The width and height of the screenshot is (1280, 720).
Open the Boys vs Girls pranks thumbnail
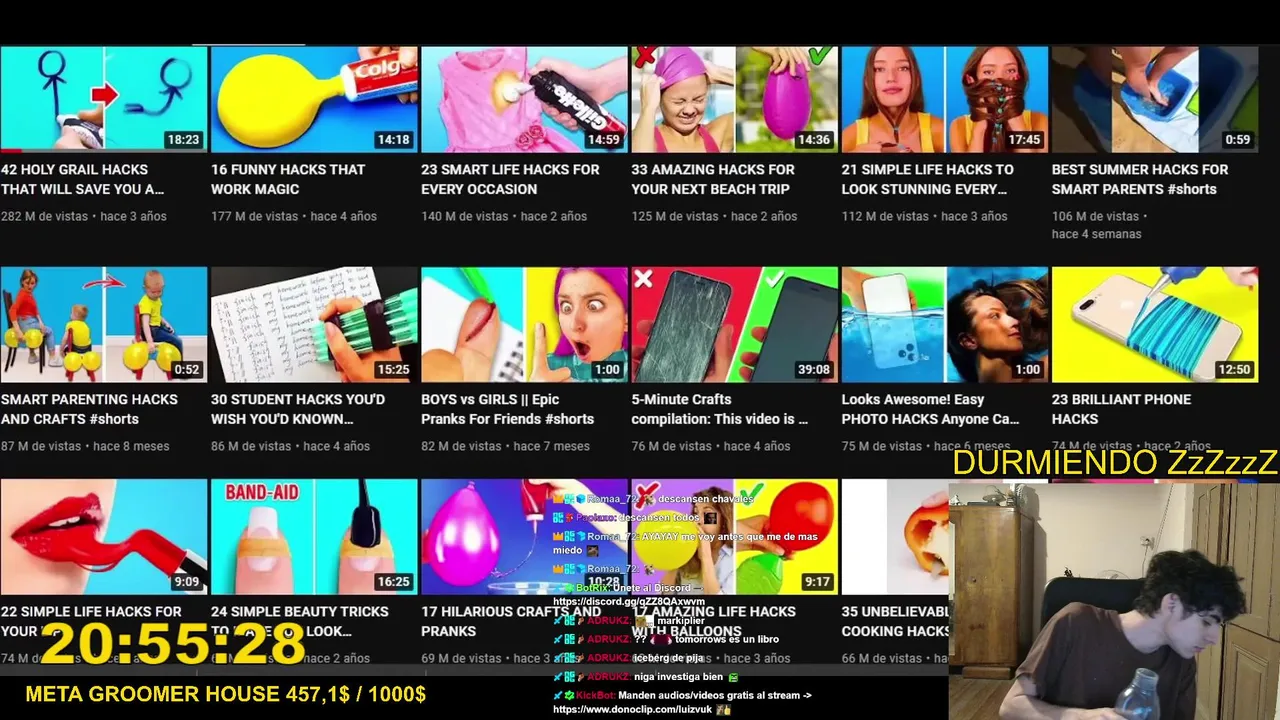[524, 324]
